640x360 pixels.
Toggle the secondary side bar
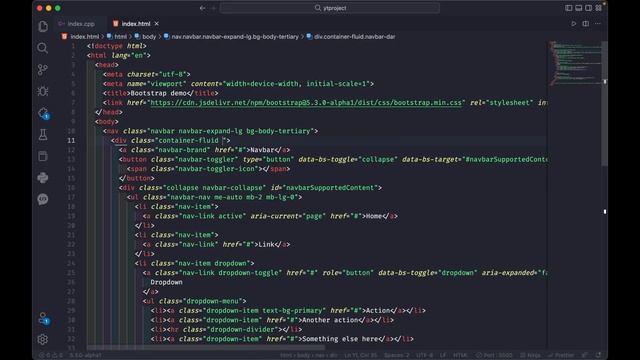589,8
